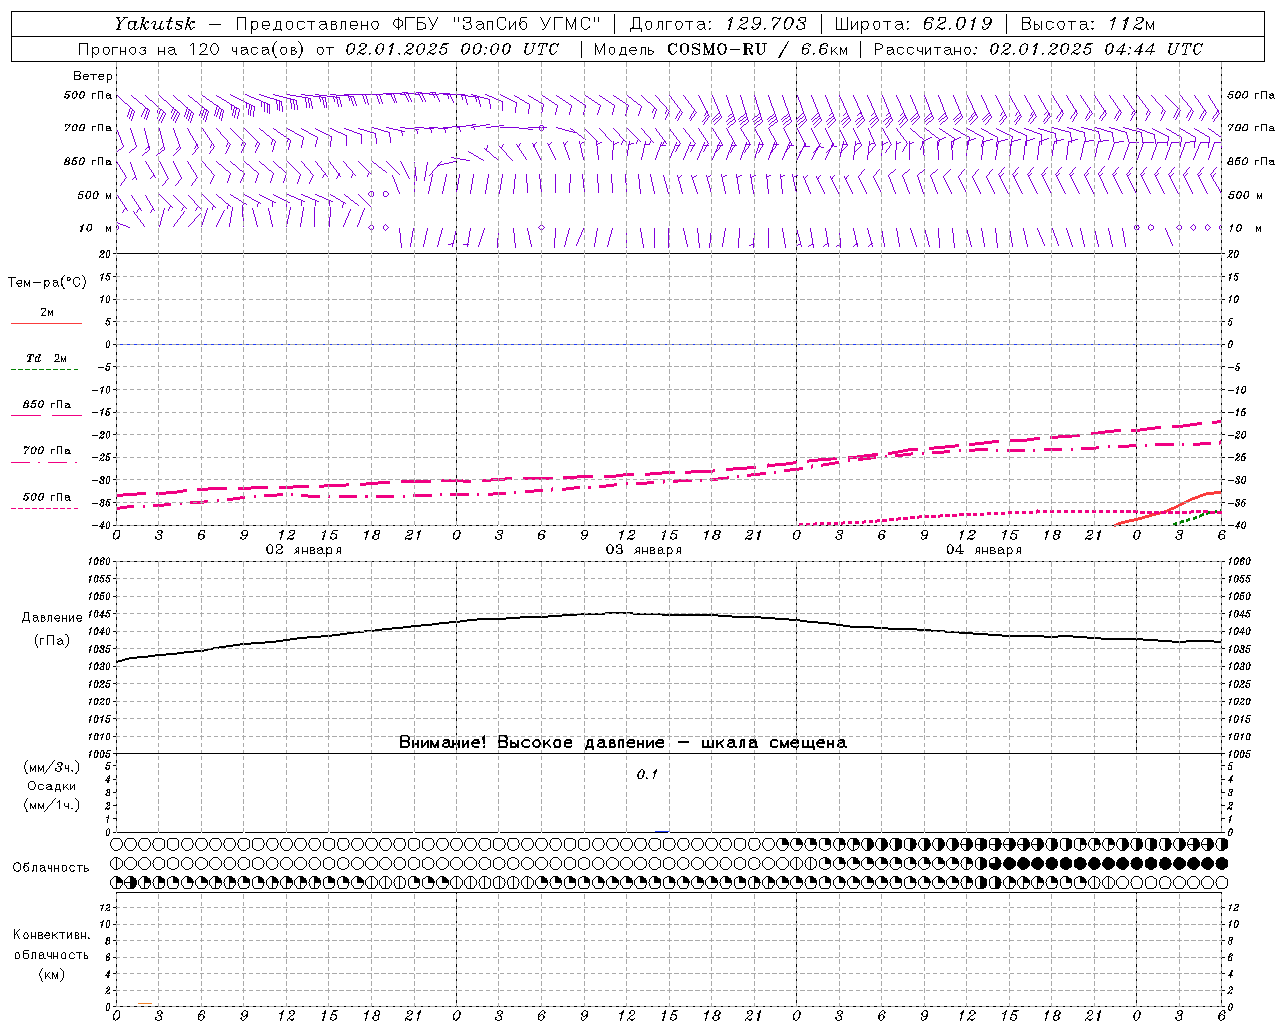Click the Модель COSMO-RU / 6.6км label
The image size is (1280, 1024).
720,49
